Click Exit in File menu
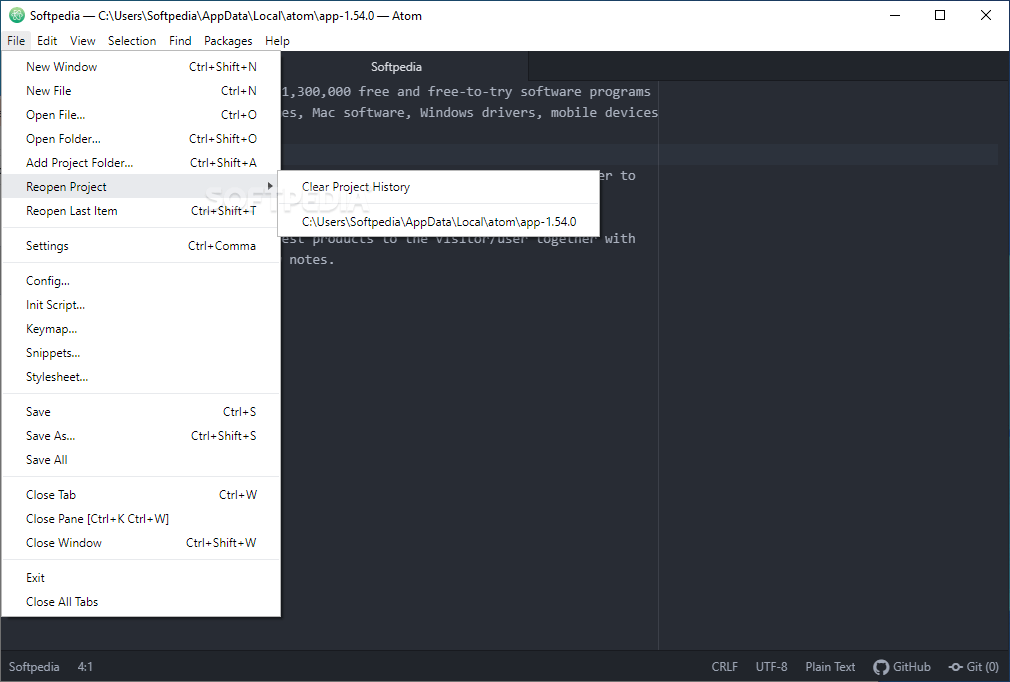1010x682 pixels. coord(141,578)
